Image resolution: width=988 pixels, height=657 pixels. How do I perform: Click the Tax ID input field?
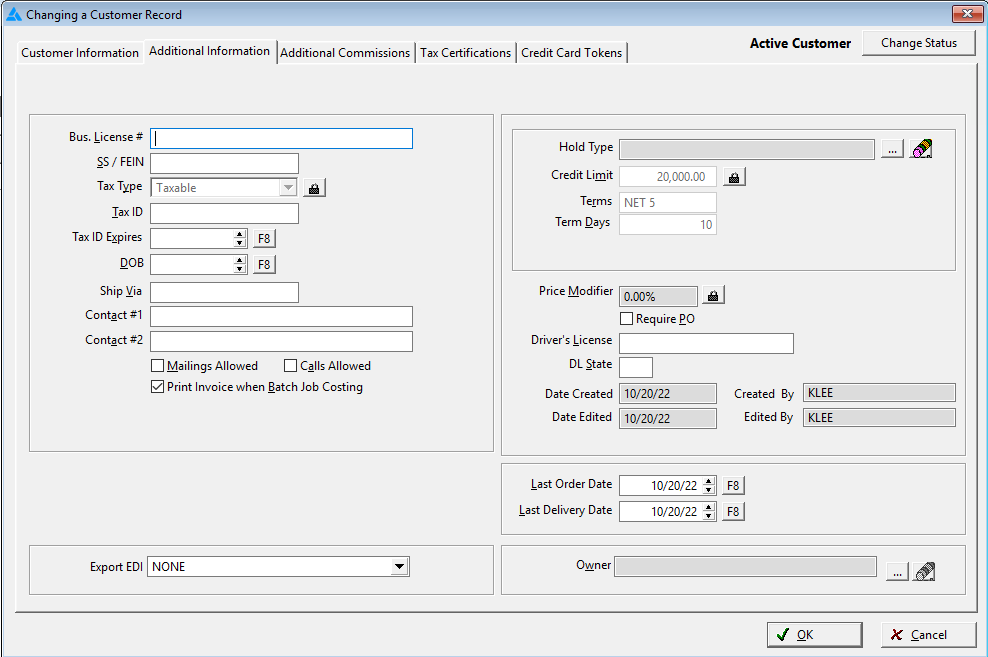(x=224, y=214)
